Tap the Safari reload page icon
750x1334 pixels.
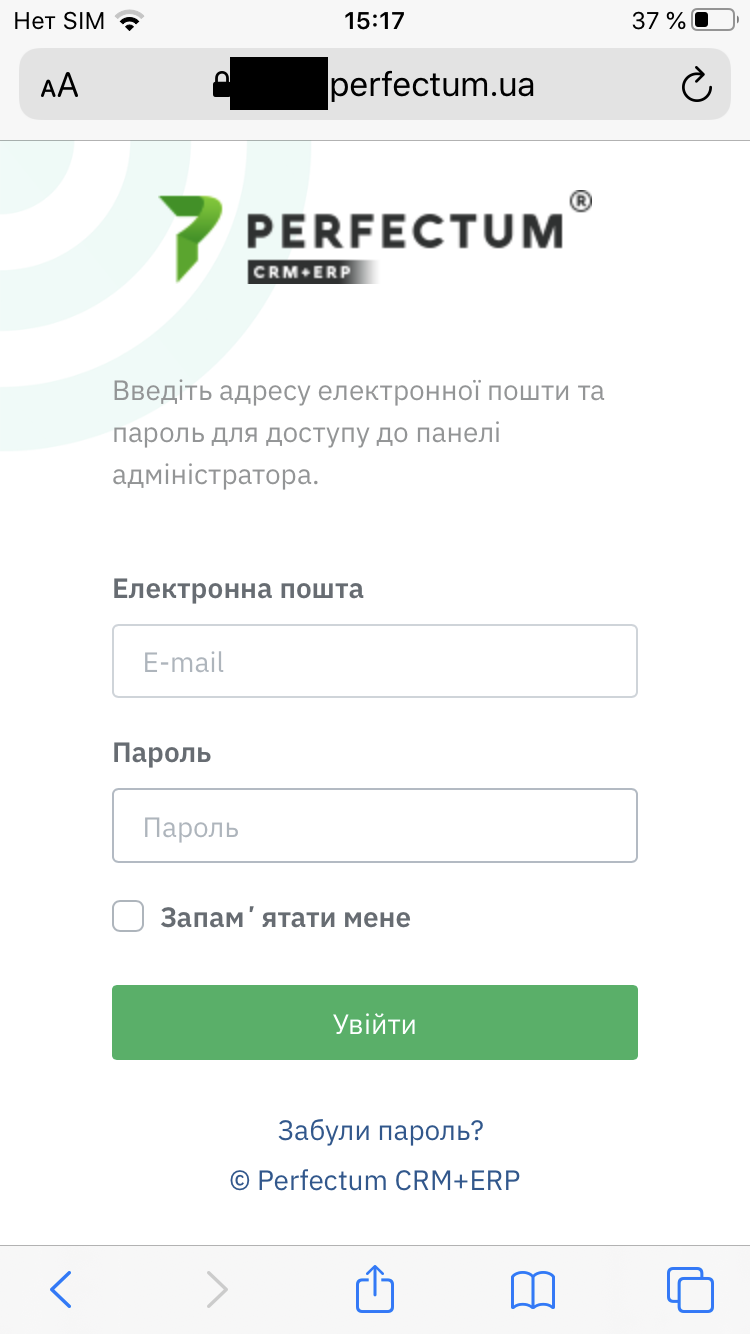pyautogui.click(x=696, y=85)
